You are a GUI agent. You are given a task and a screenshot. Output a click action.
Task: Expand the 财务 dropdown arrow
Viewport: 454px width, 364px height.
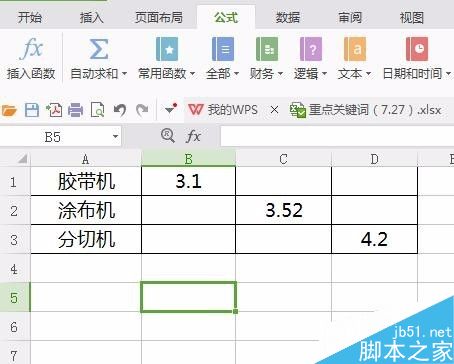(280, 74)
